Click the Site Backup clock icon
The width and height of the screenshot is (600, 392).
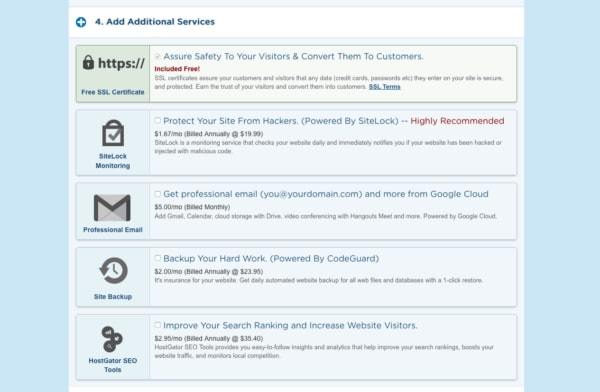pyautogui.click(x=113, y=271)
